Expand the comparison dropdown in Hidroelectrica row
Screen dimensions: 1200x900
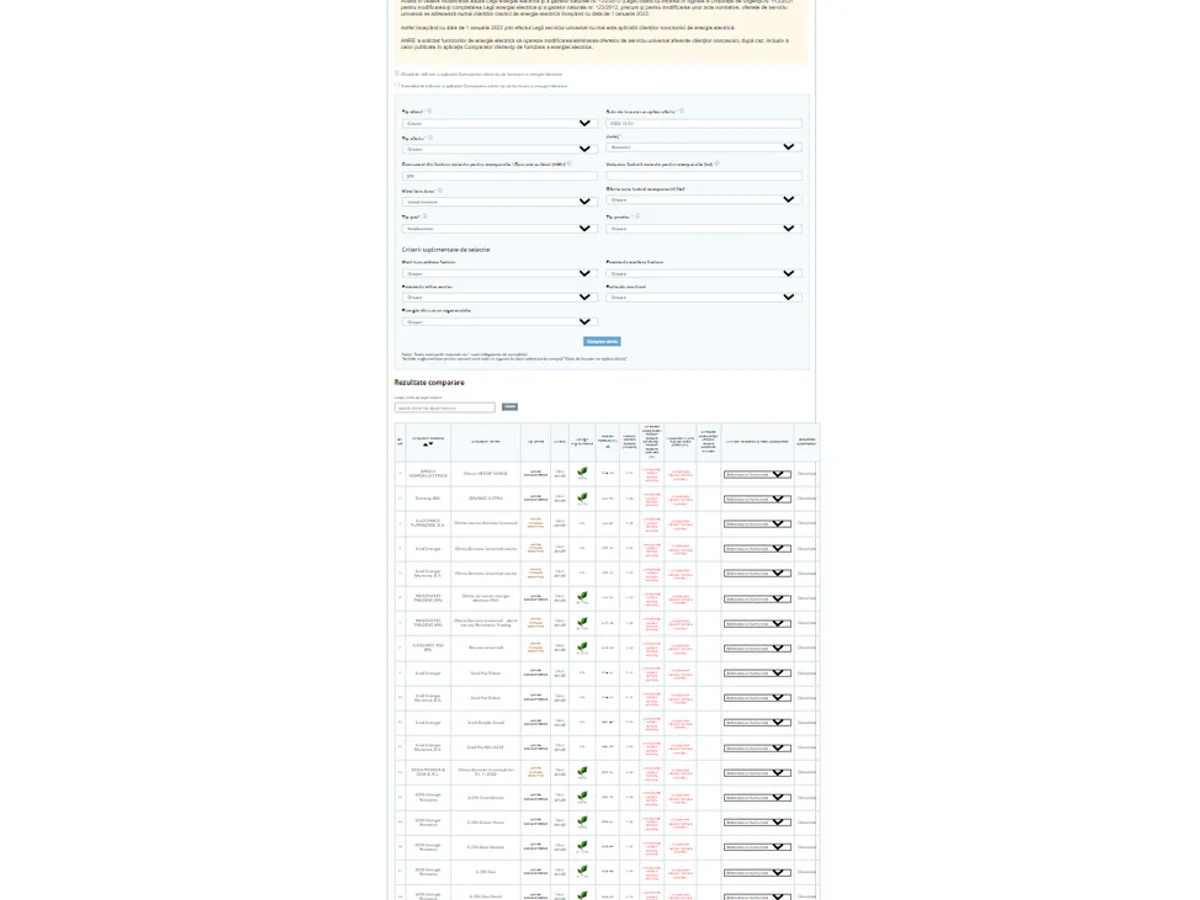pyautogui.click(x=757, y=474)
